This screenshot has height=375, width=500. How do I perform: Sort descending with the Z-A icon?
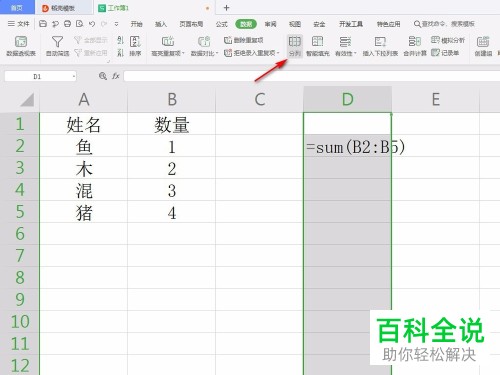pyautogui.click(x=120, y=53)
